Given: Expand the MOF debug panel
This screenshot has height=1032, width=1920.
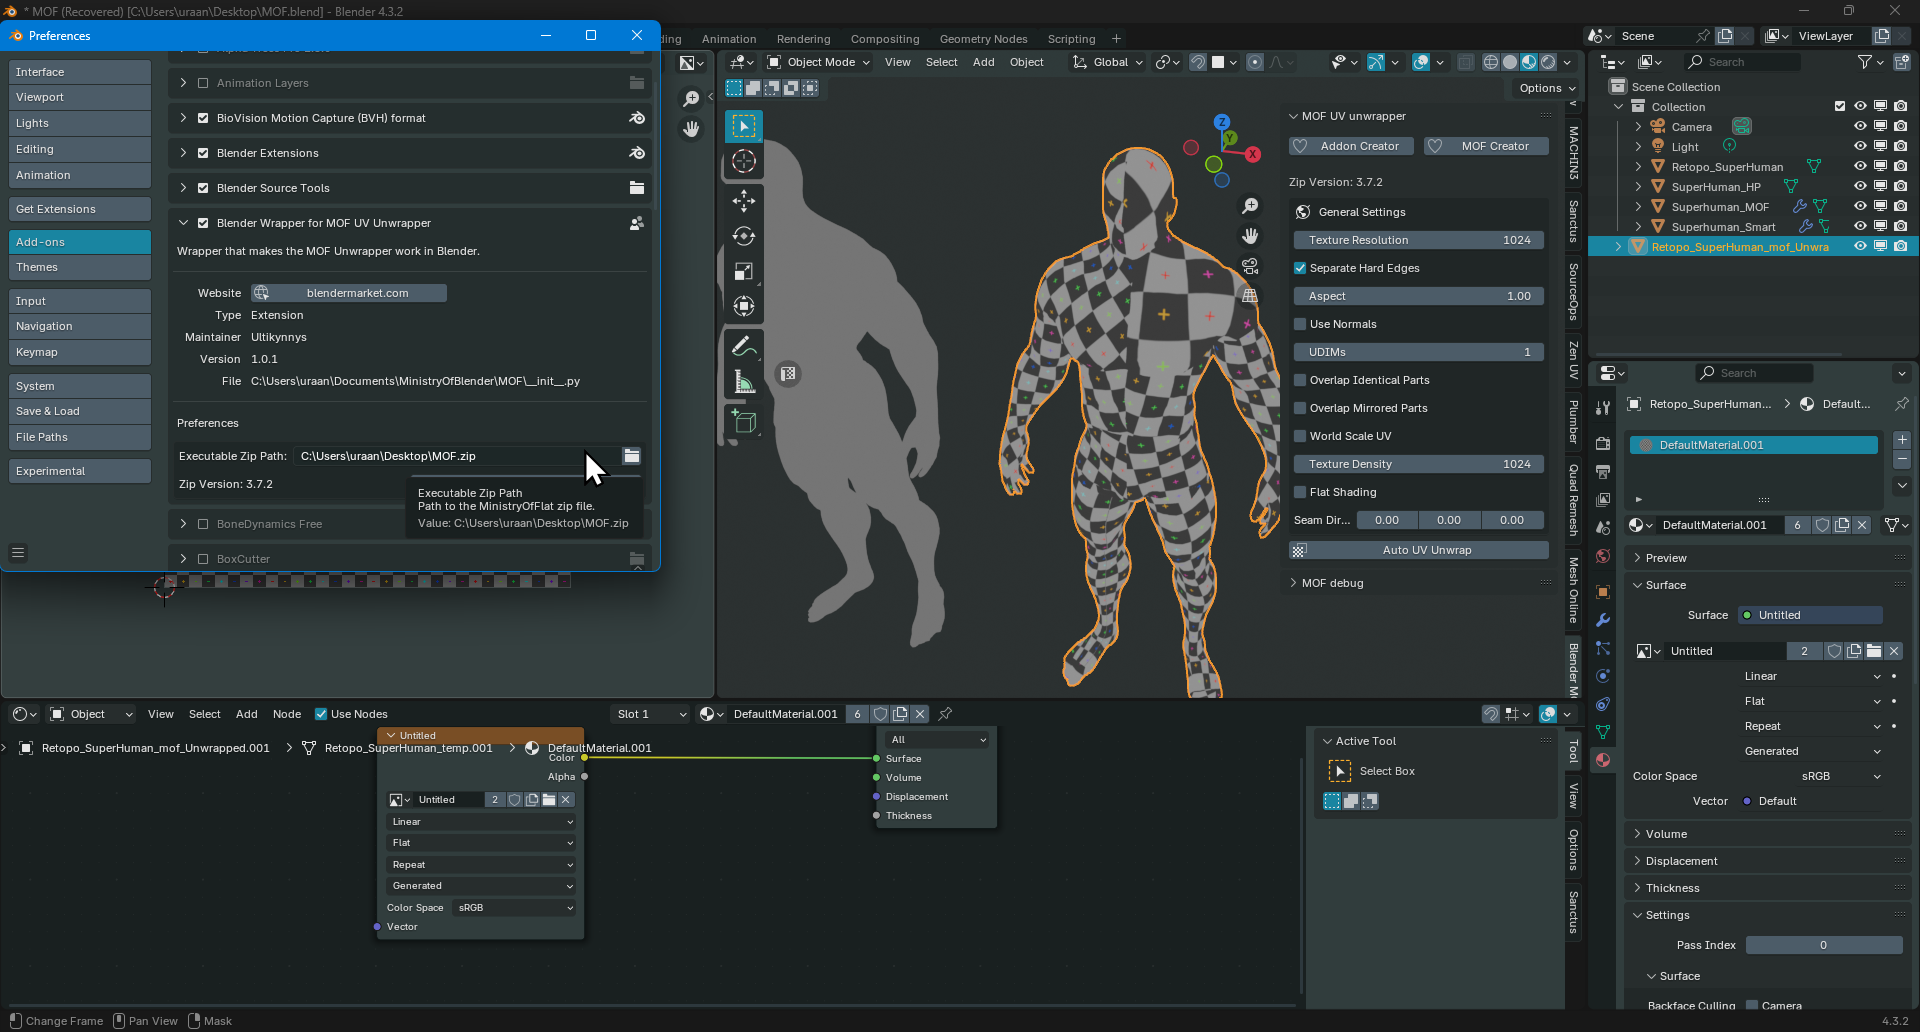Looking at the screenshot, I should coord(1293,583).
